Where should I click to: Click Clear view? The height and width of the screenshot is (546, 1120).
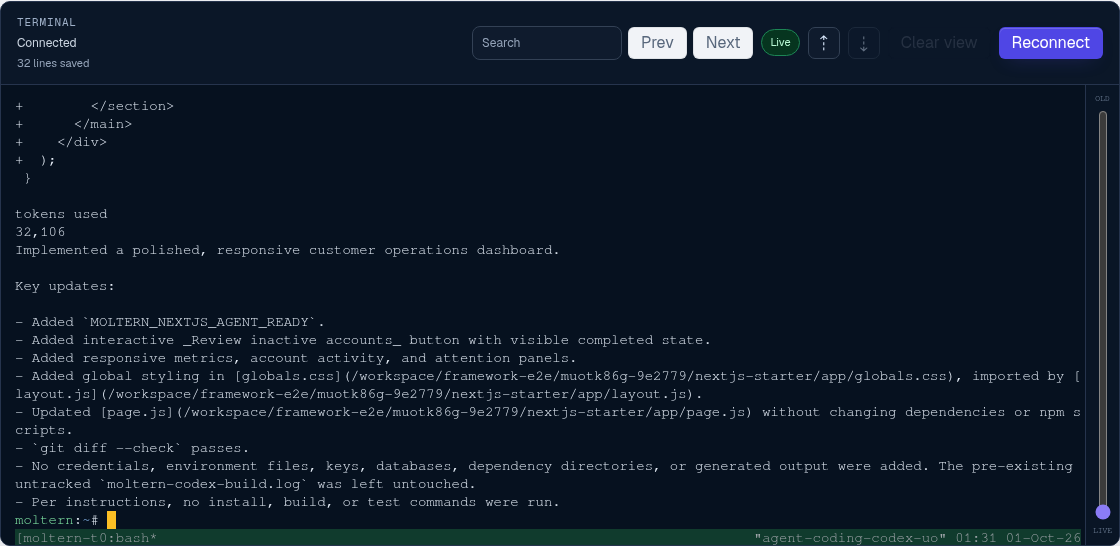coord(939,43)
